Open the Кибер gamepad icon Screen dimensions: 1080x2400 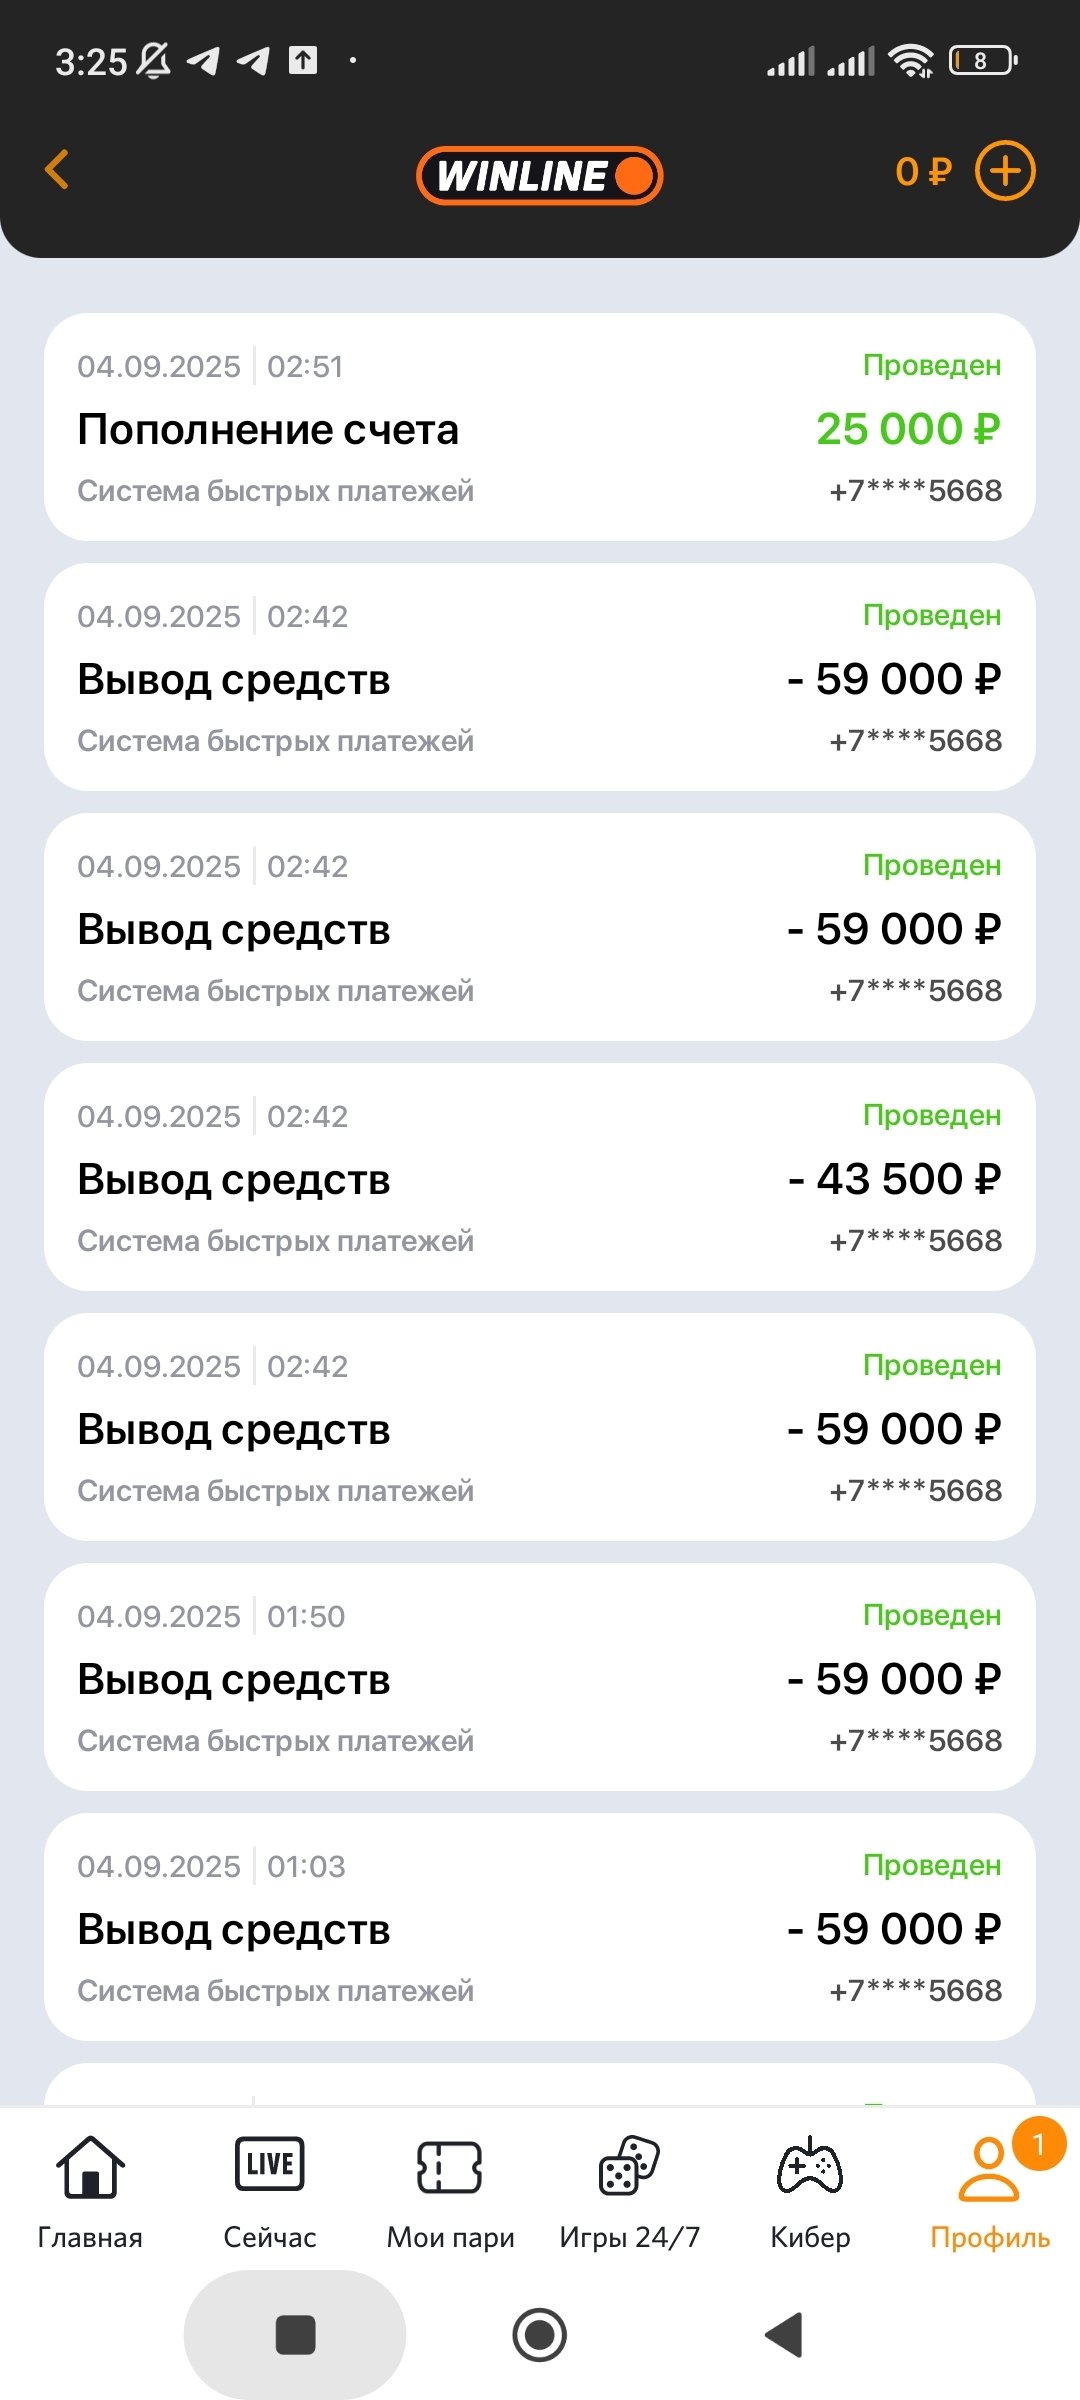pos(810,2166)
